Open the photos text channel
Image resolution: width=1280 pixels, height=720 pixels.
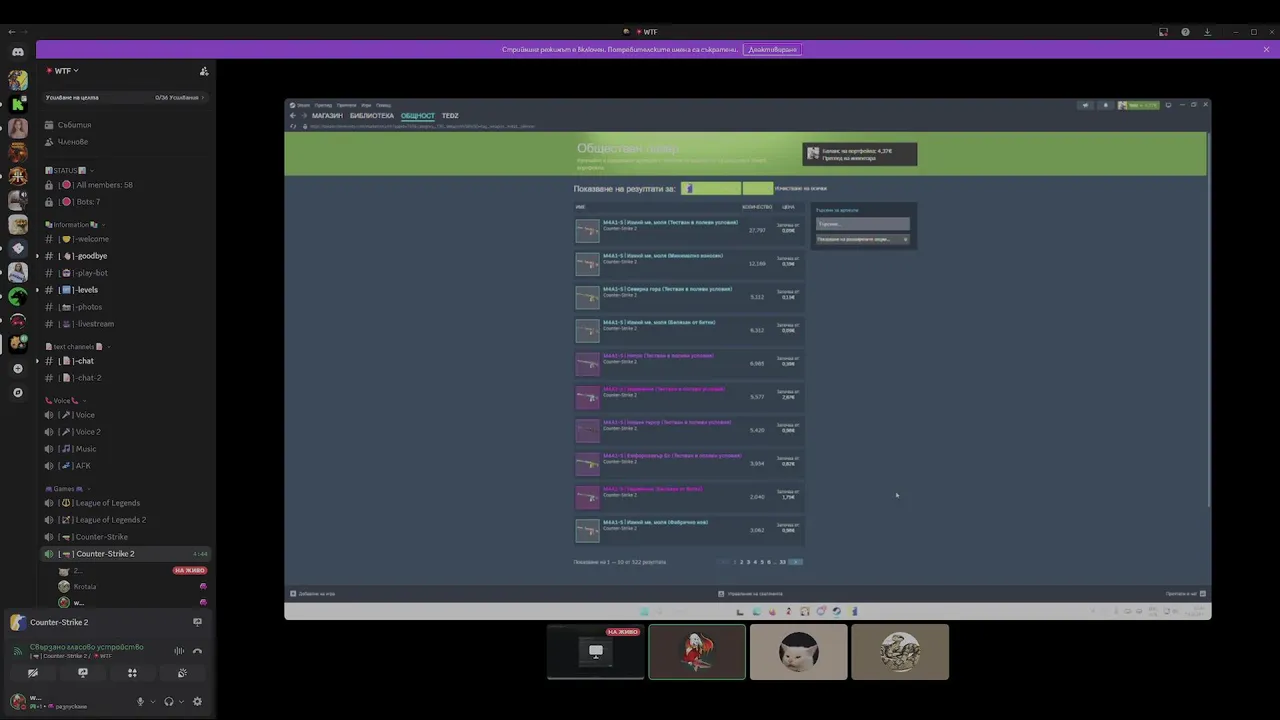tap(124, 307)
